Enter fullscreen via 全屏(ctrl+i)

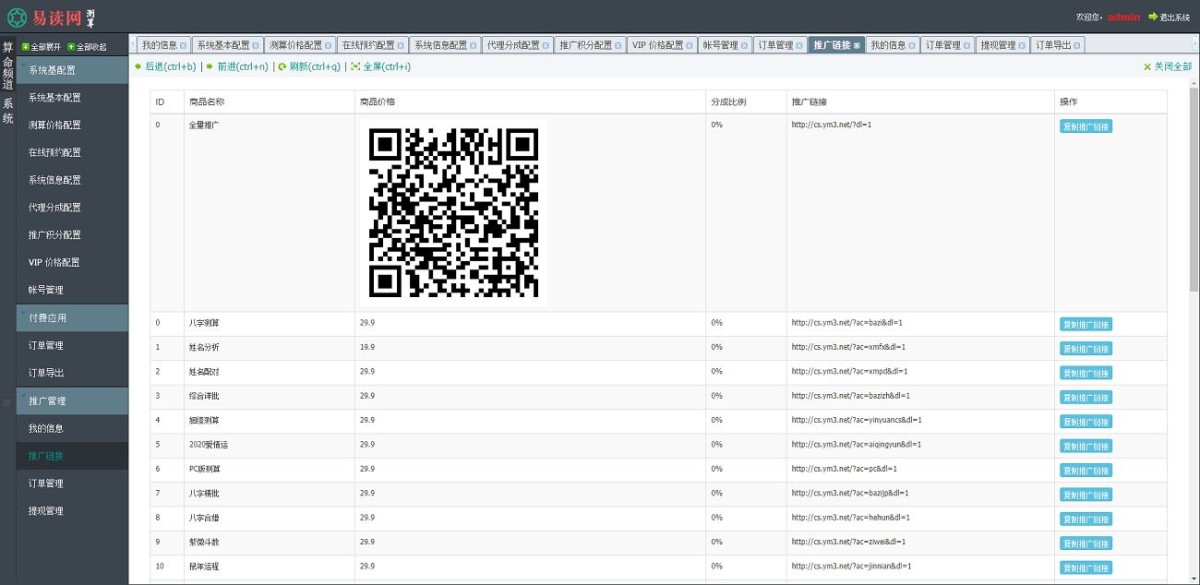(x=380, y=67)
